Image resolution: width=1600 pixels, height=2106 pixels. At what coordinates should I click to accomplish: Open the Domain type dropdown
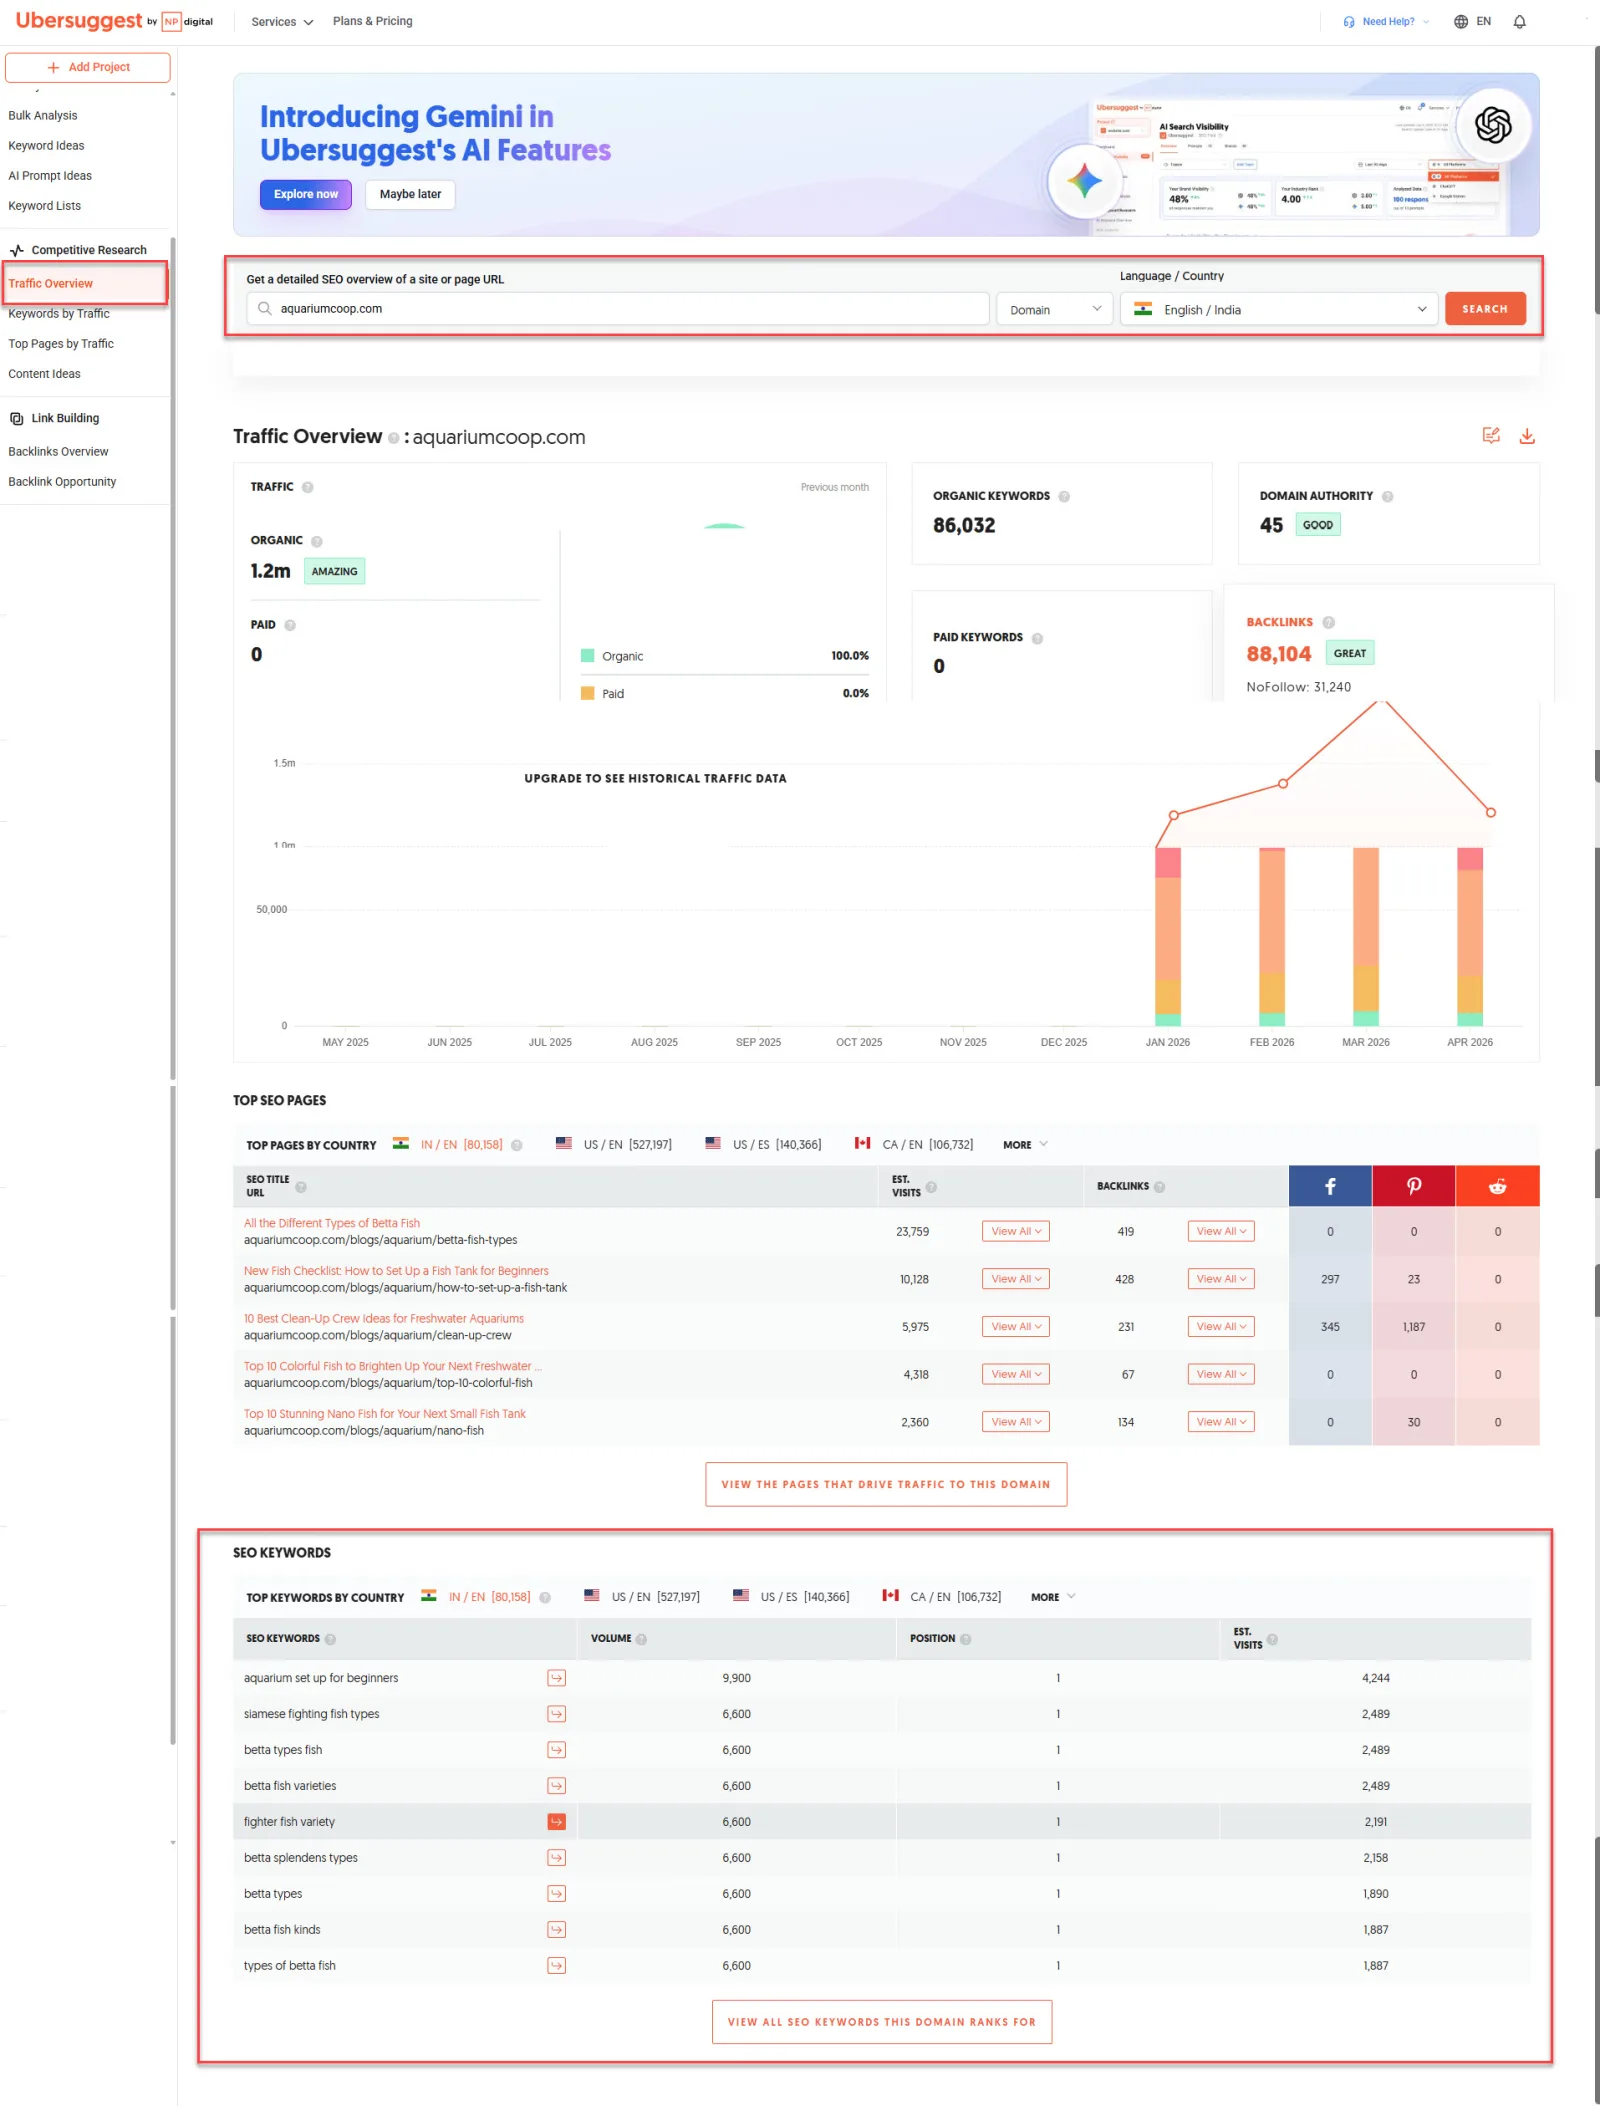[x=1054, y=309]
